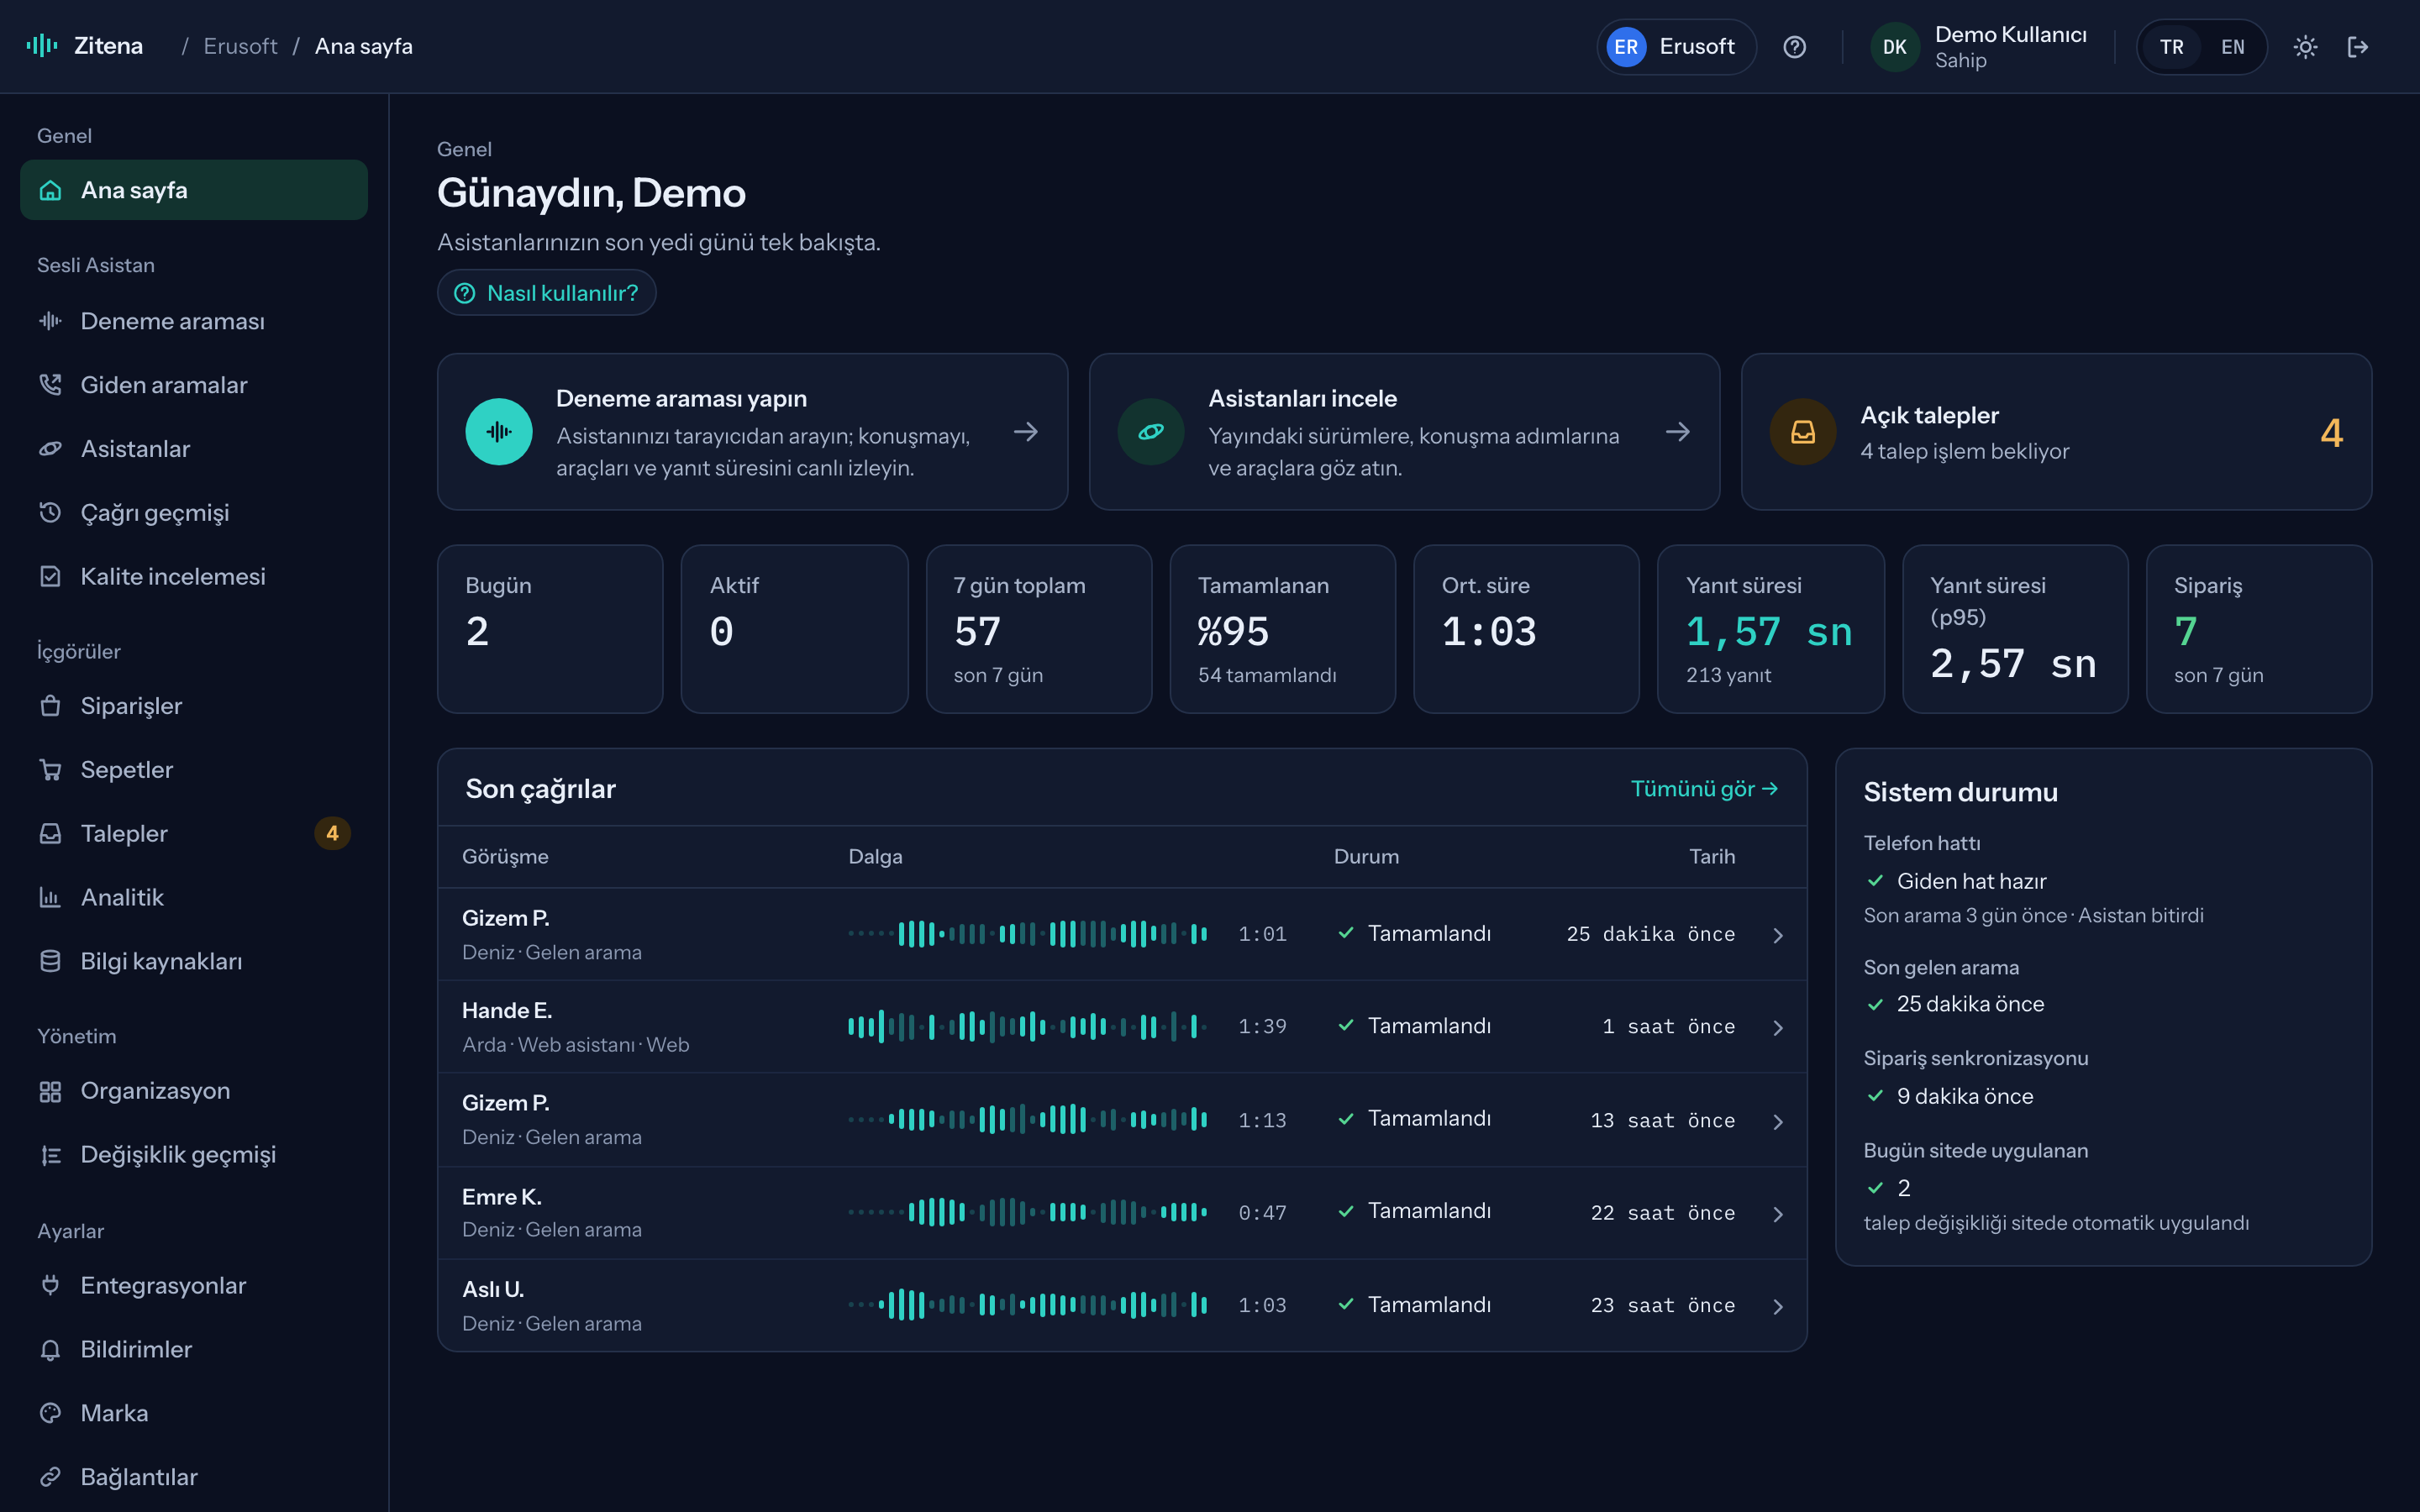
Task: Open the Demo Kullanıcı profile menu
Action: tap(1979, 47)
